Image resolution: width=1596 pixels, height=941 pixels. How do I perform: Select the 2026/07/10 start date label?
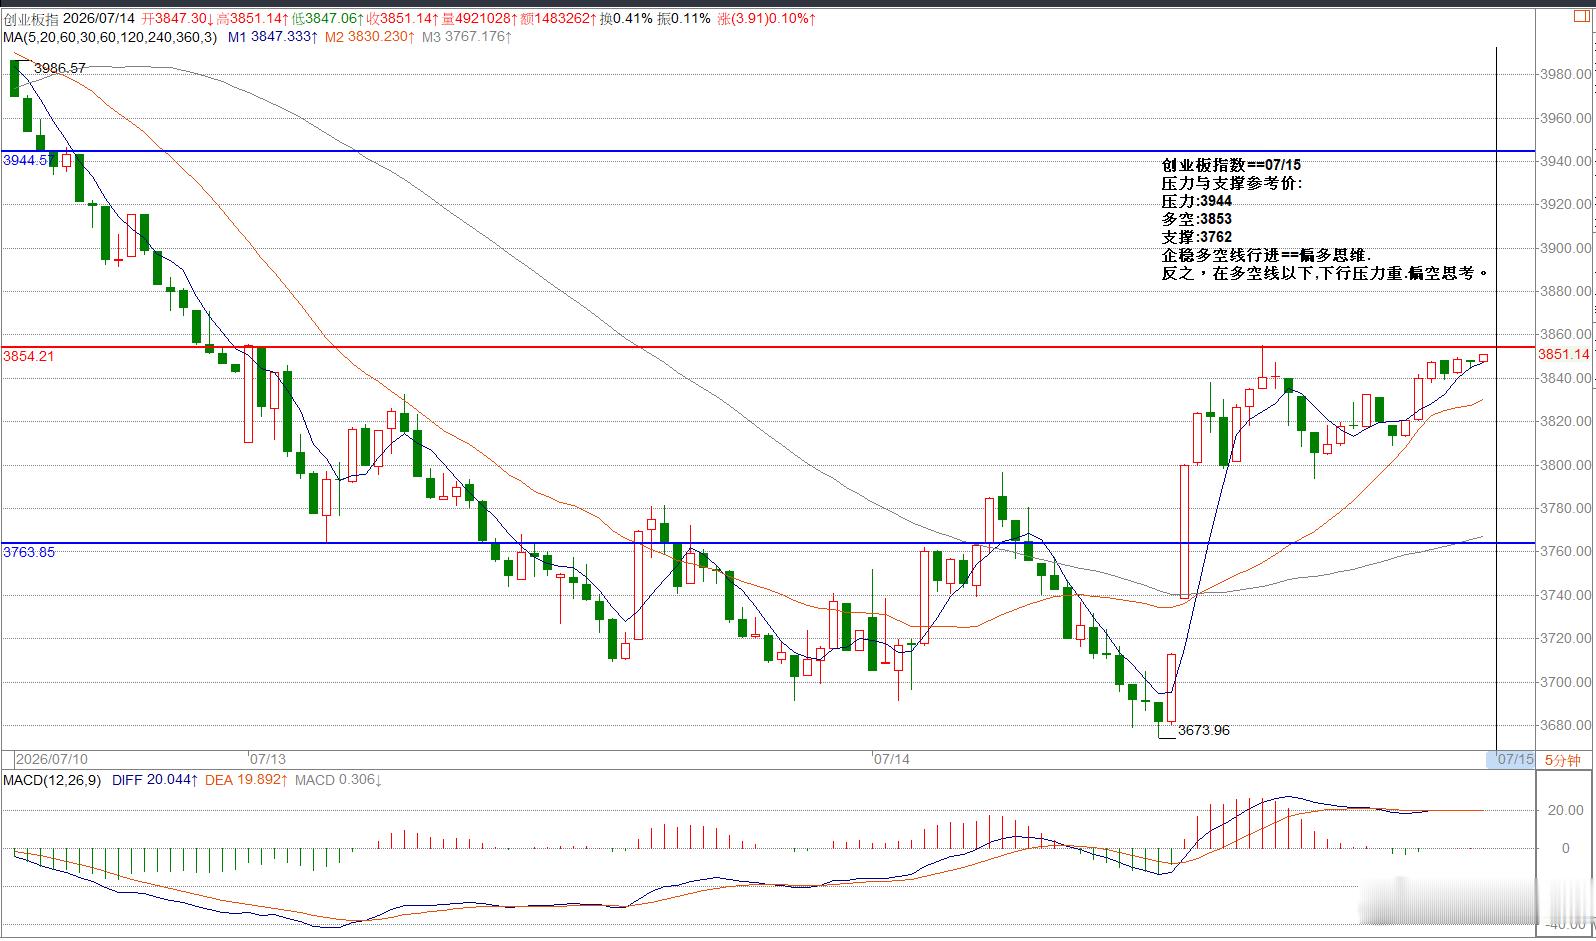[x=52, y=759]
